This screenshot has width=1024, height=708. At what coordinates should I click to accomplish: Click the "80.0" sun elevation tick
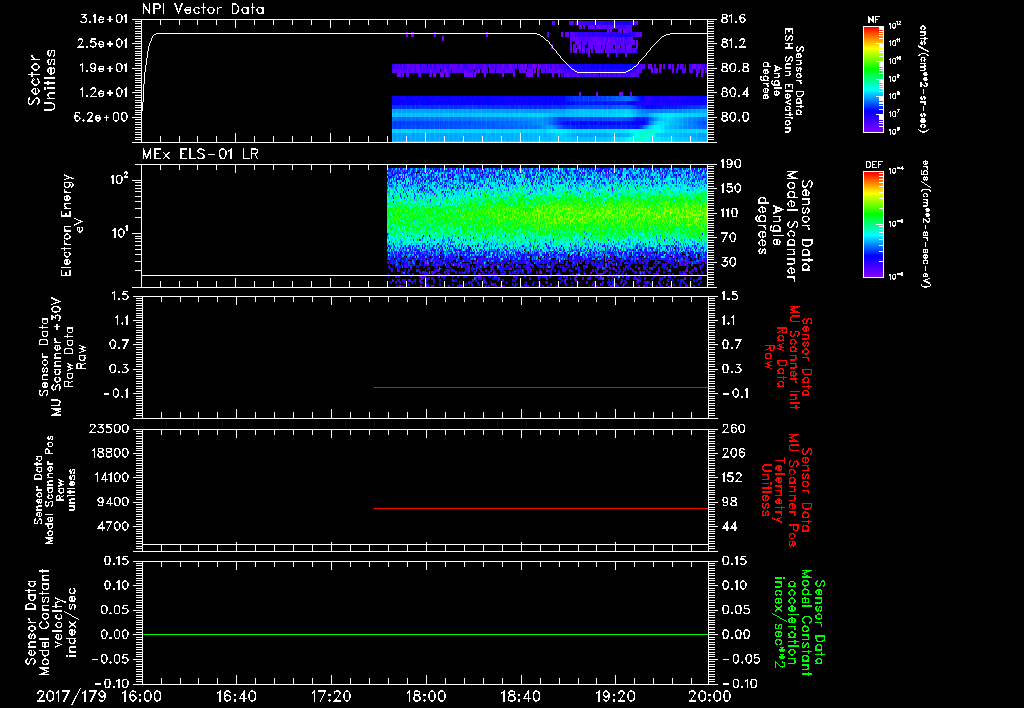click(735, 118)
